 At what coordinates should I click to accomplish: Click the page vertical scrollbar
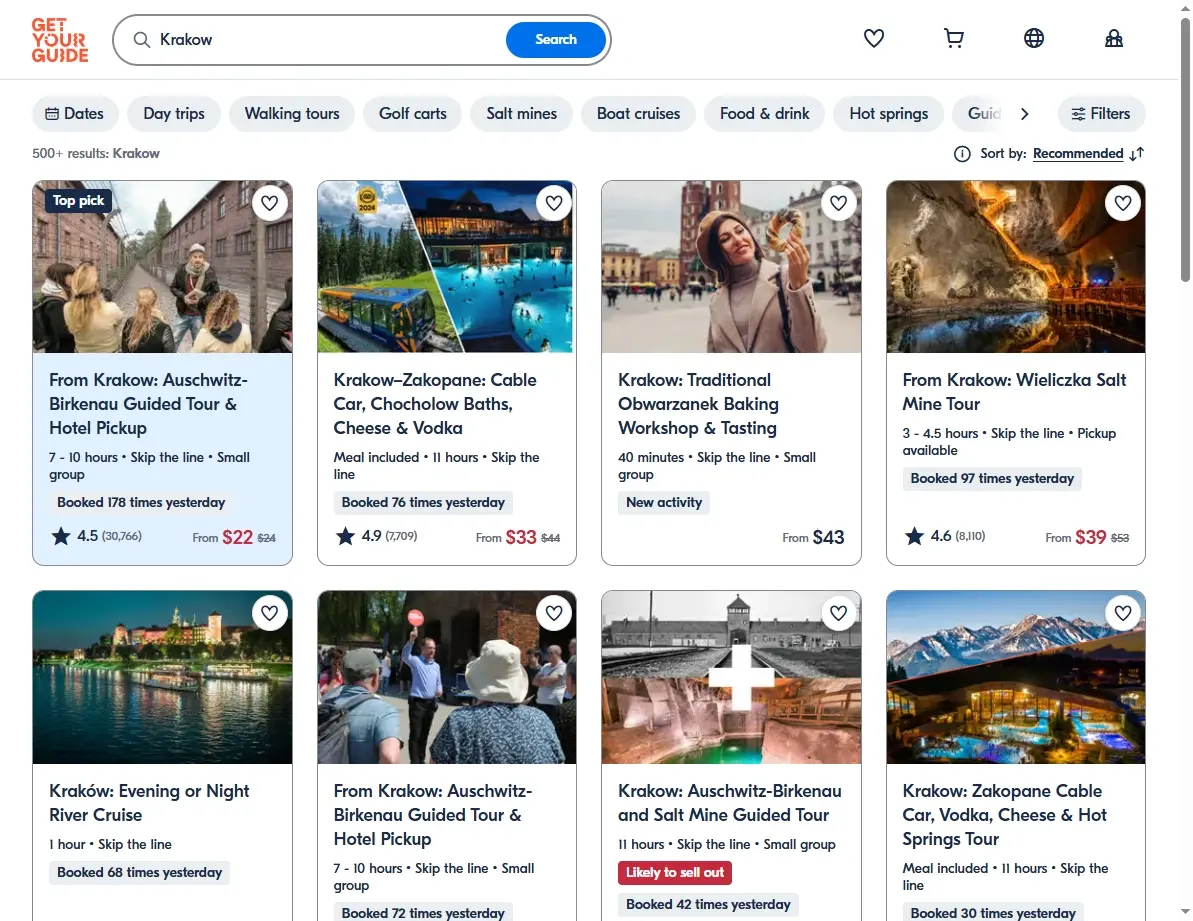pyautogui.click(x=1185, y=152)
